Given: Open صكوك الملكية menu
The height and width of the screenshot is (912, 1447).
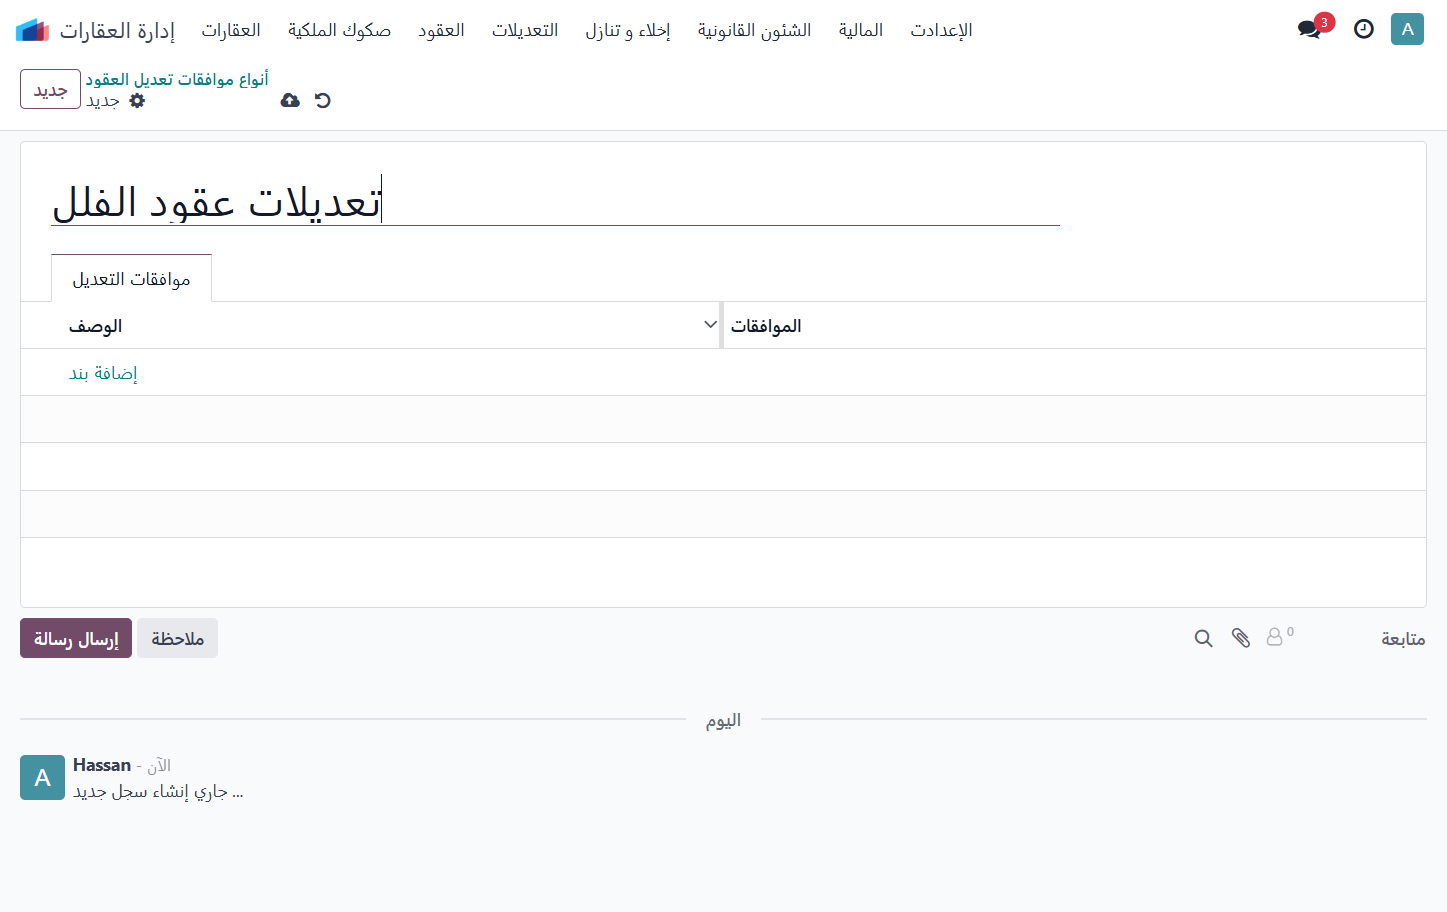Looking at the screenshot, I should pos(339,30).
